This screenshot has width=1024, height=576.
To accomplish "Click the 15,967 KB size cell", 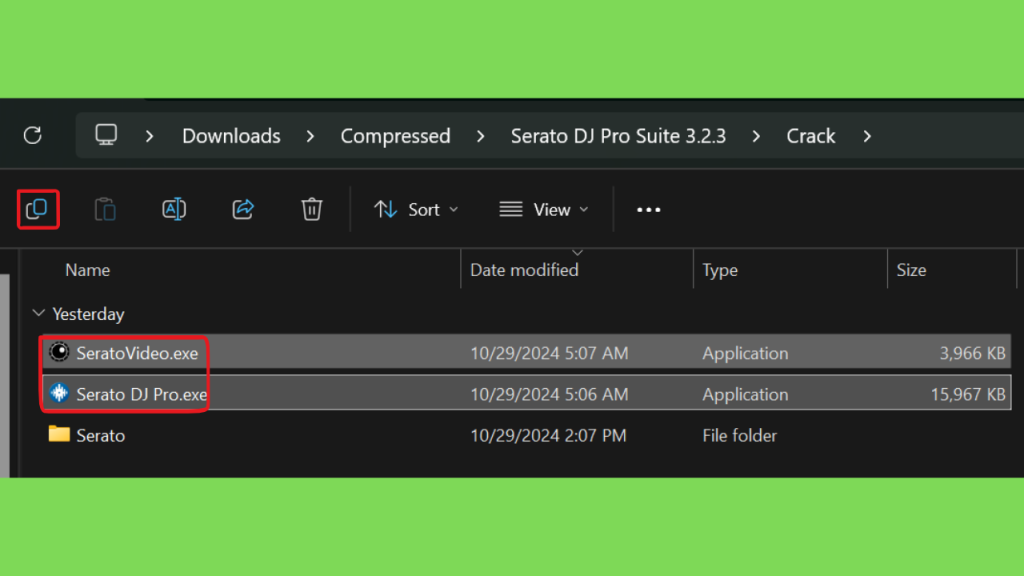I will click(x=968, y=394).
